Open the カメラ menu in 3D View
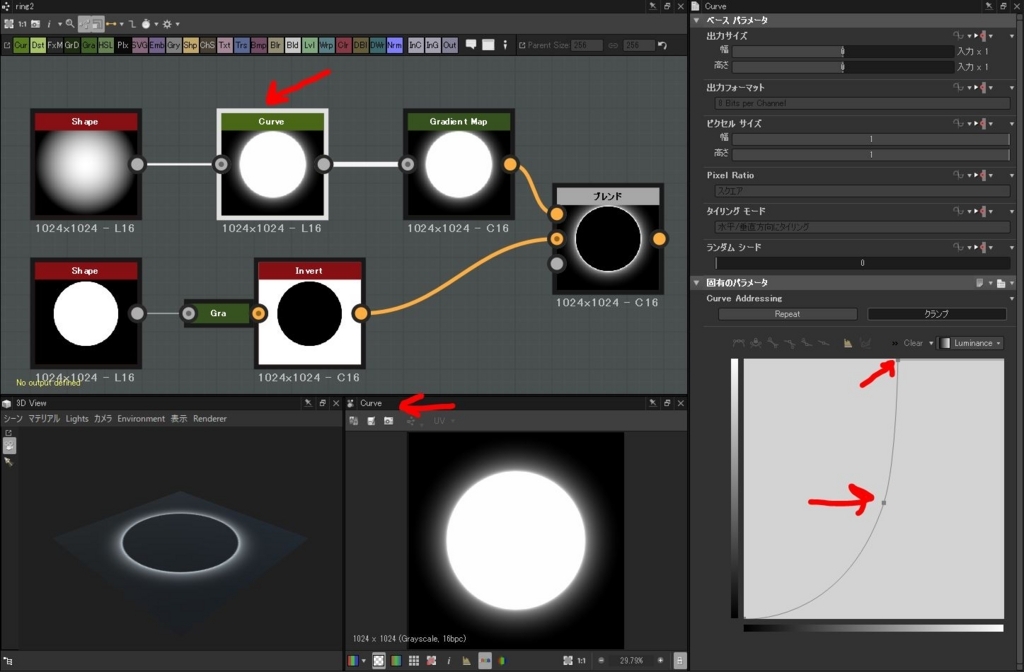Viewport: 1024px width, 672px height. tap(103, 419)
